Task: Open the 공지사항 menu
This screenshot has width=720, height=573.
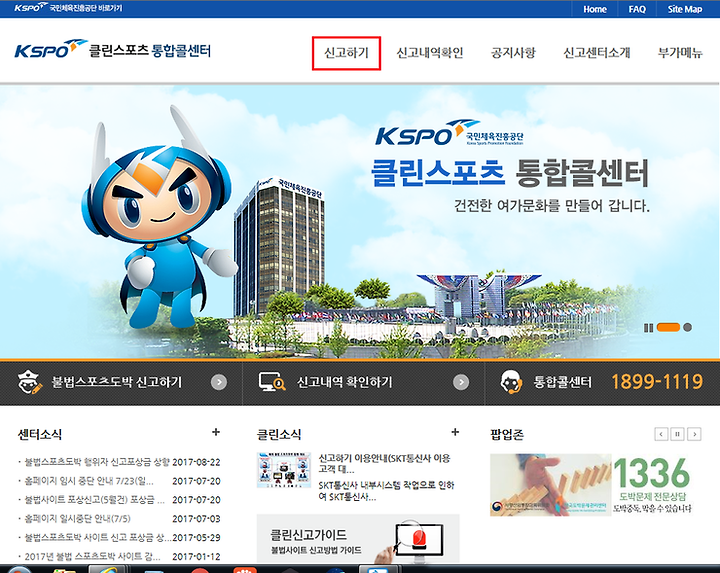Action: point(513,53)
